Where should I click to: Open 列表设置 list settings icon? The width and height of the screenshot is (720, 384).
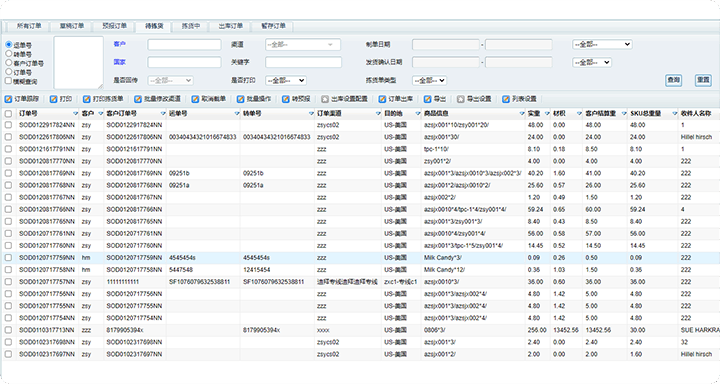tap(506, 99)
